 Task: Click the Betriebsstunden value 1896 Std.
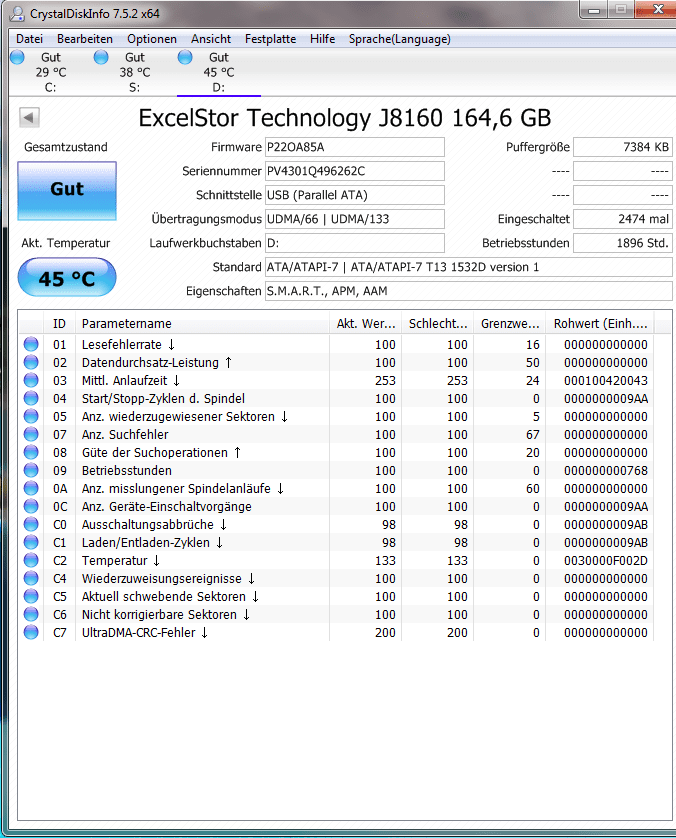pos(623,243)
